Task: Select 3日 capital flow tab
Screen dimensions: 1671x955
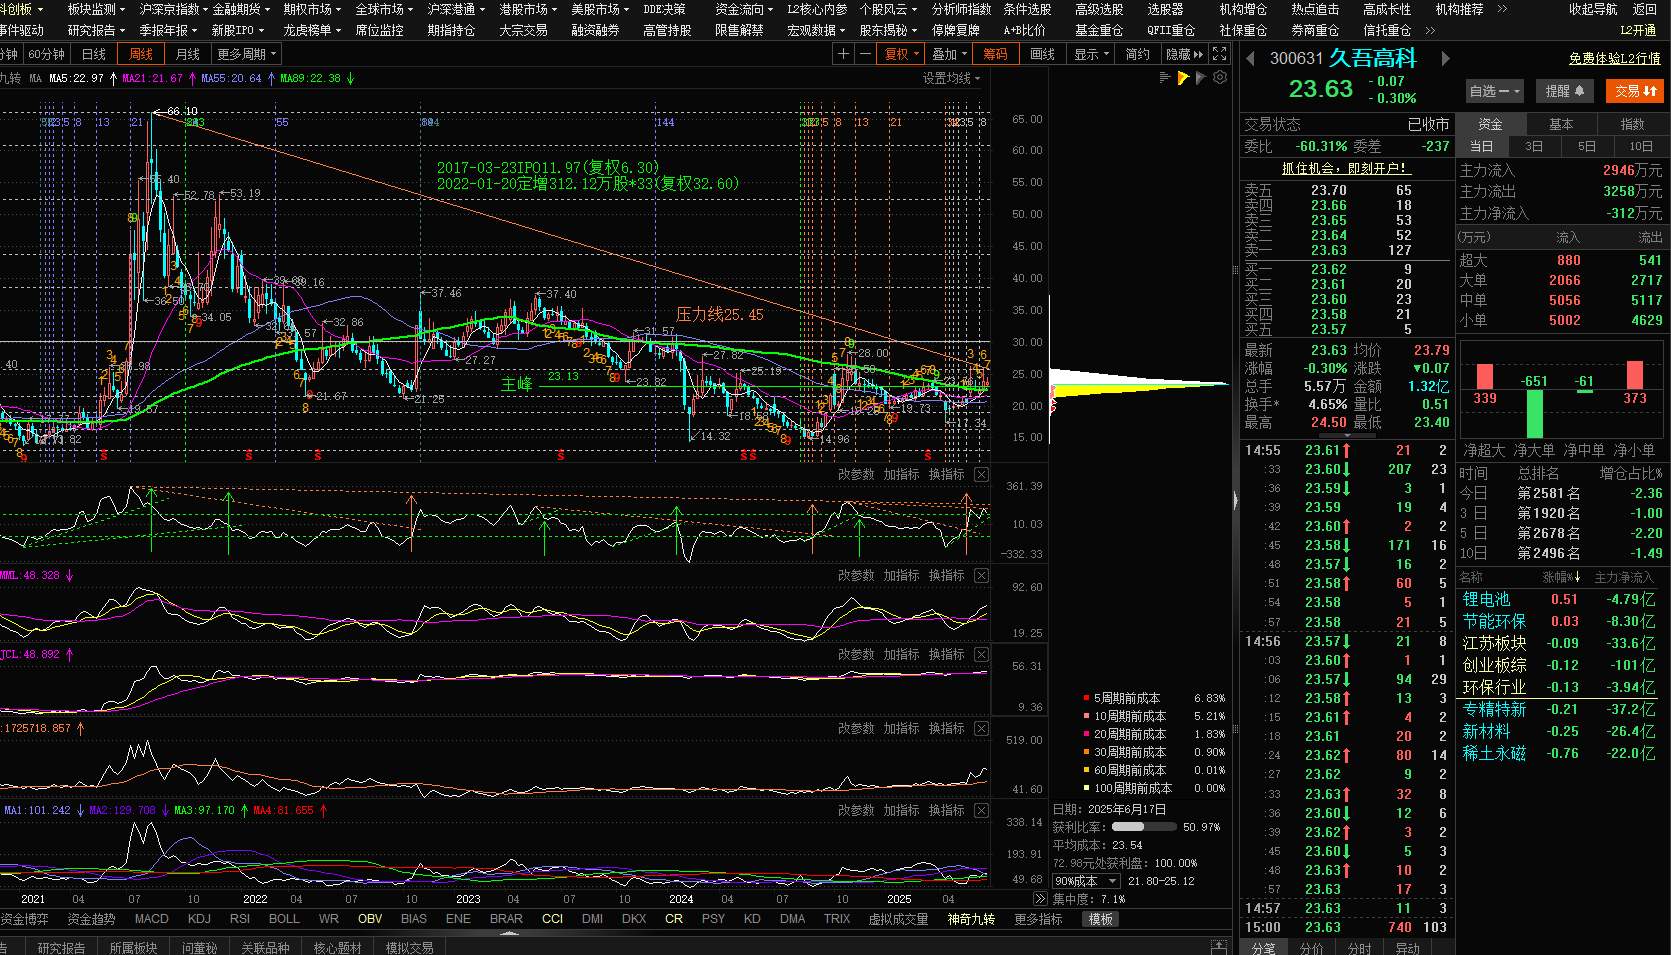Action: click(1534, 146)
